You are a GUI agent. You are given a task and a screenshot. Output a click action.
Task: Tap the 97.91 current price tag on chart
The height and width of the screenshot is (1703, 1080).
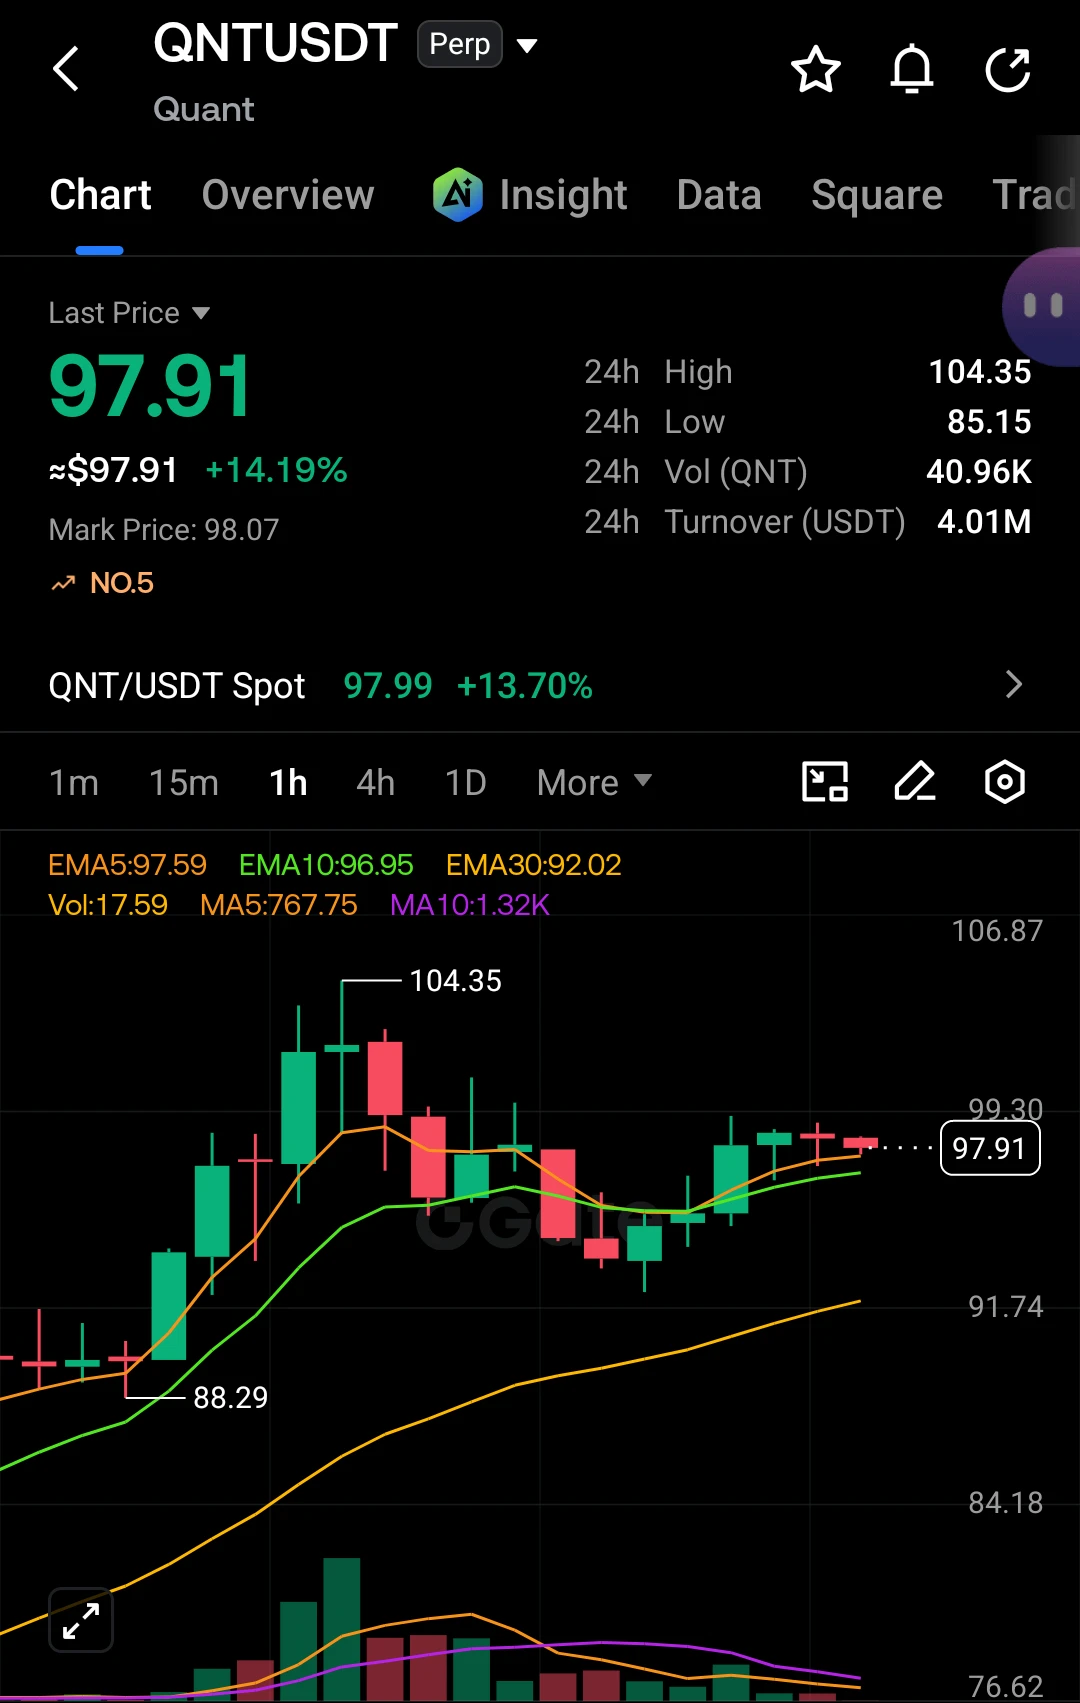(990, 1148)
